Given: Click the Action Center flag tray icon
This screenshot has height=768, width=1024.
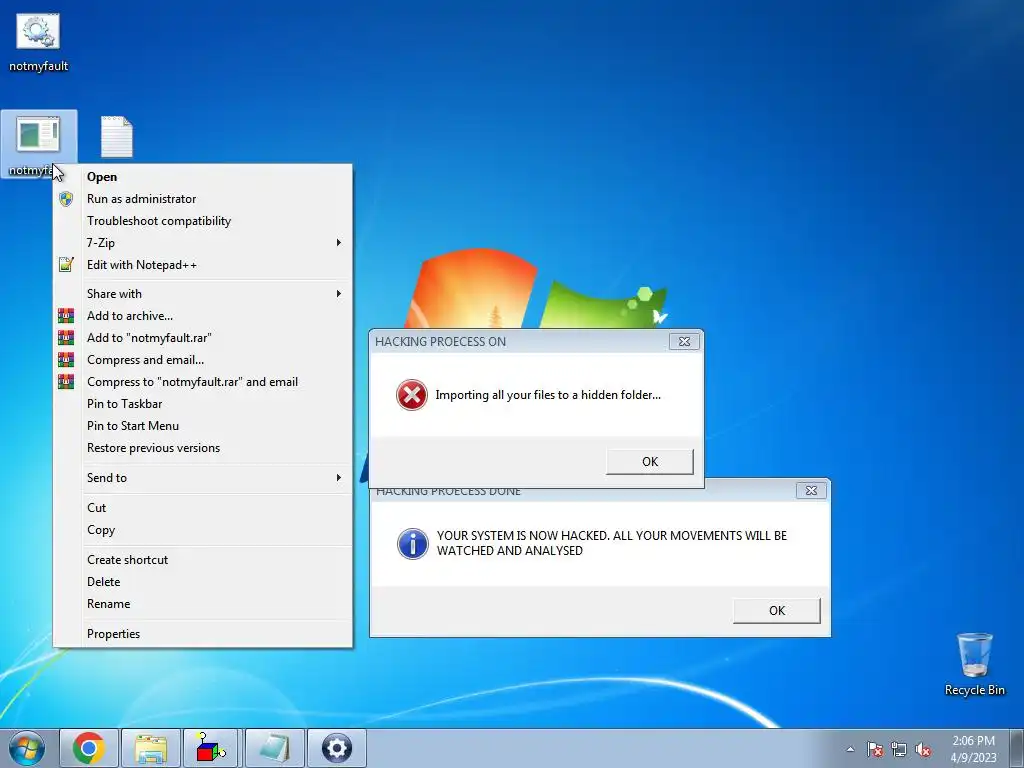Looking at the screenshot, I should point(875,749).
